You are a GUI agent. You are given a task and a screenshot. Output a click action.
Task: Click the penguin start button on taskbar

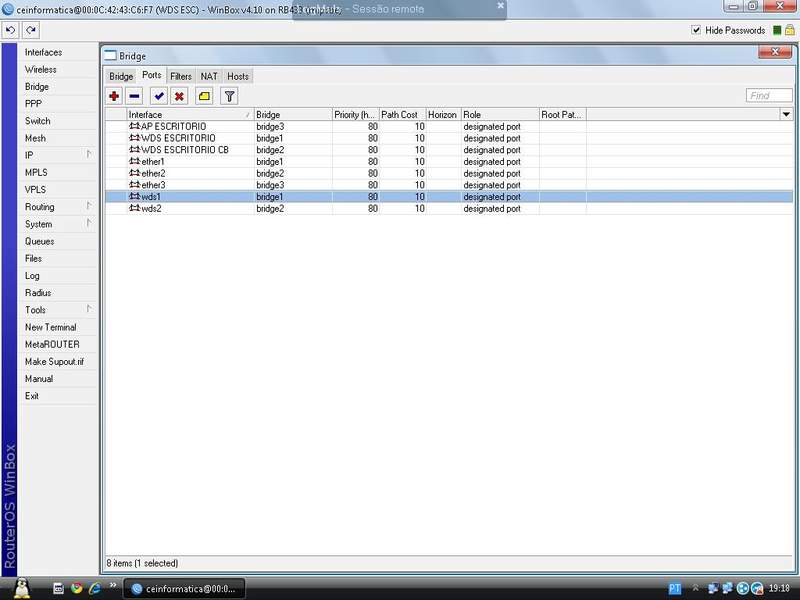(x=21, y=588)
